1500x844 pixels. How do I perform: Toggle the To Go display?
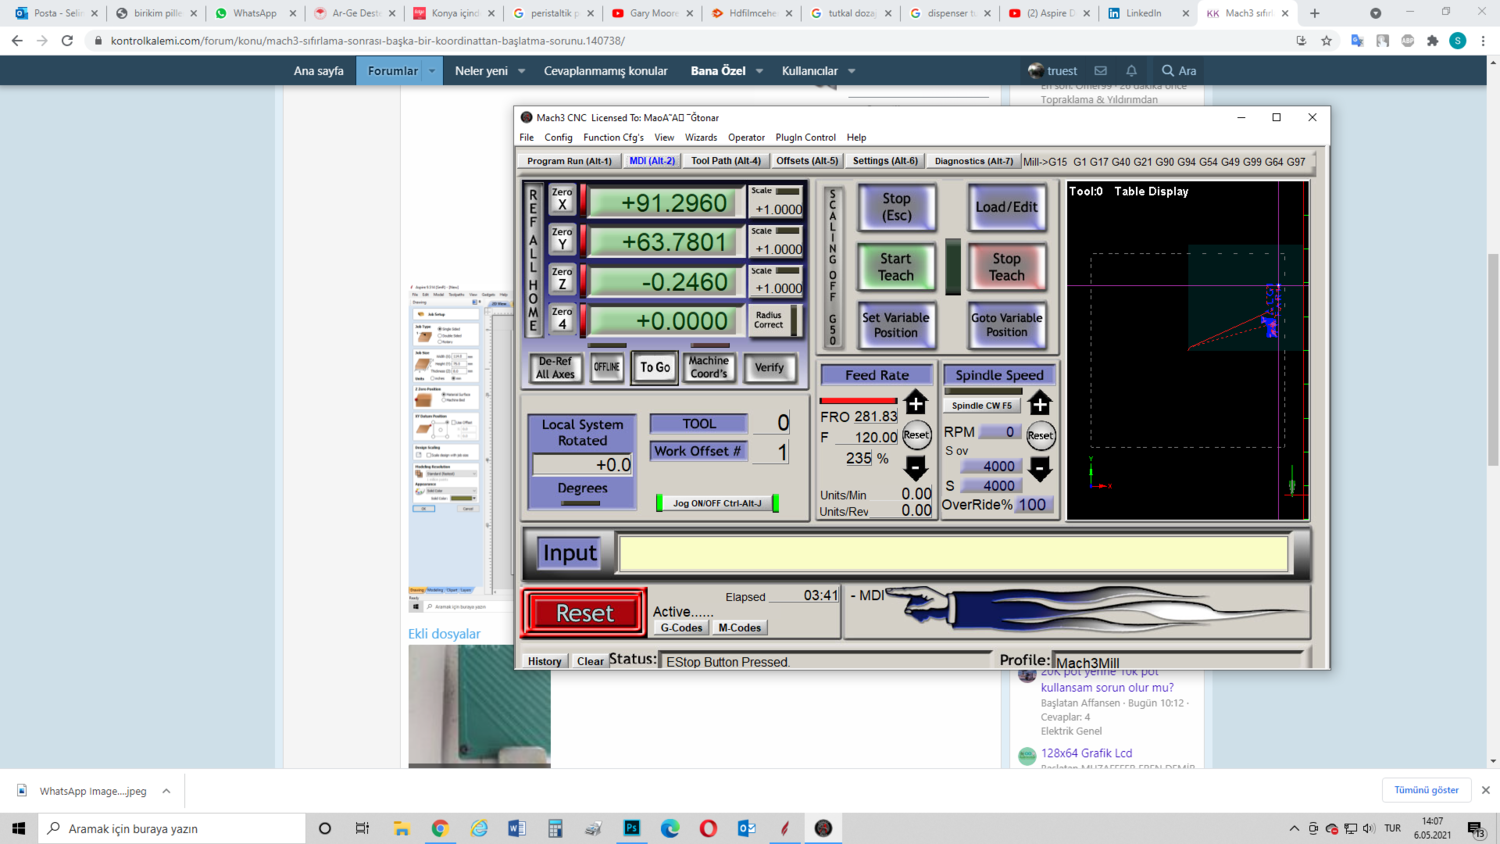pyautogui.click(x=655, y=367)
